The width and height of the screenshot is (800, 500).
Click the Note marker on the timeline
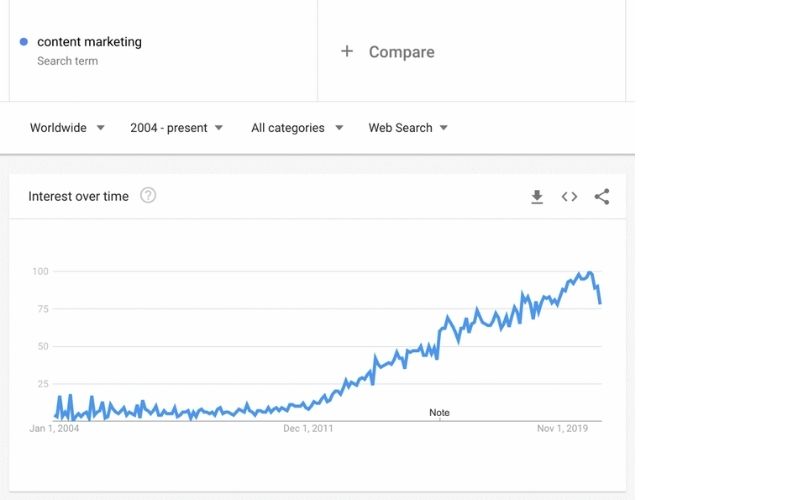point(439,413)
